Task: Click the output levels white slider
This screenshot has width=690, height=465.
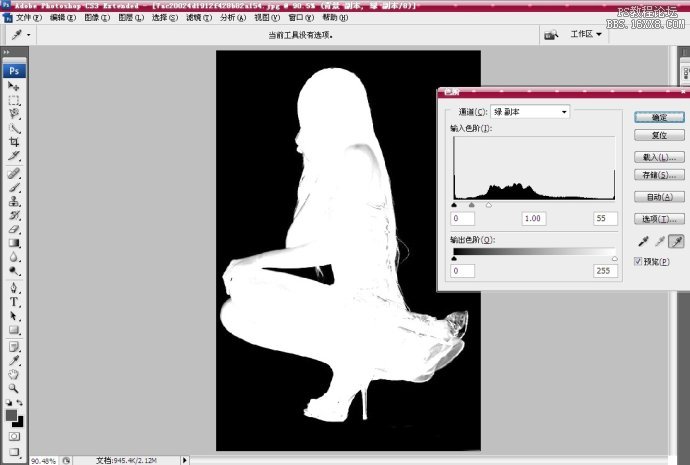Action: click(x=614, y=259)
